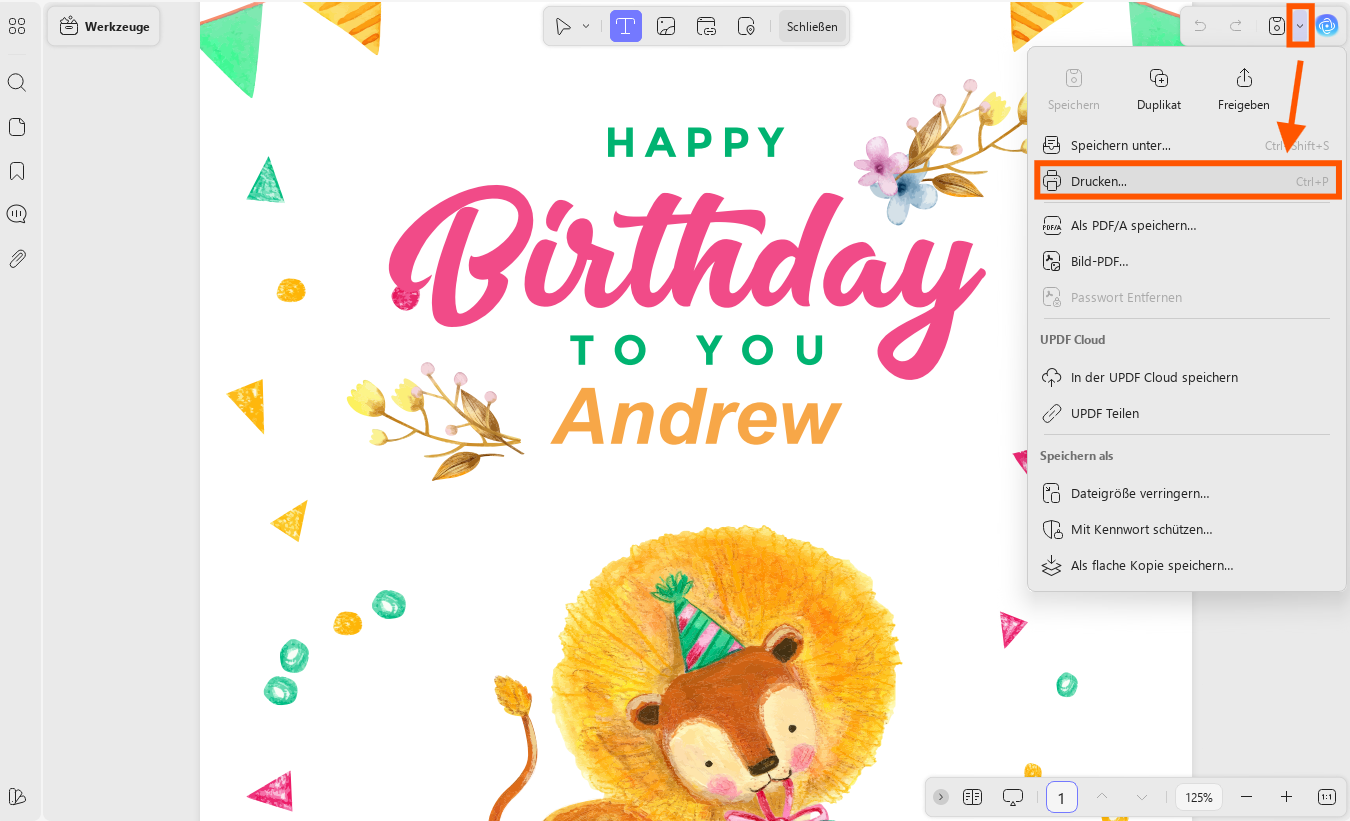Open the comments panel icon in sidebar
Viewport: 1350px width, 821px height.
(17, 214)
